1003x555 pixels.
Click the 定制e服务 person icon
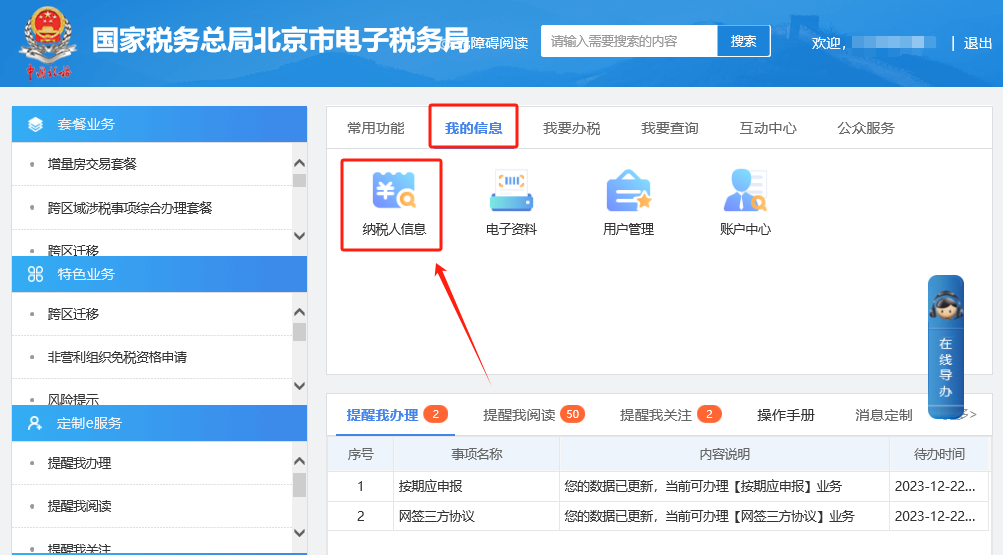pyautogui.click(x=35, y=423)
